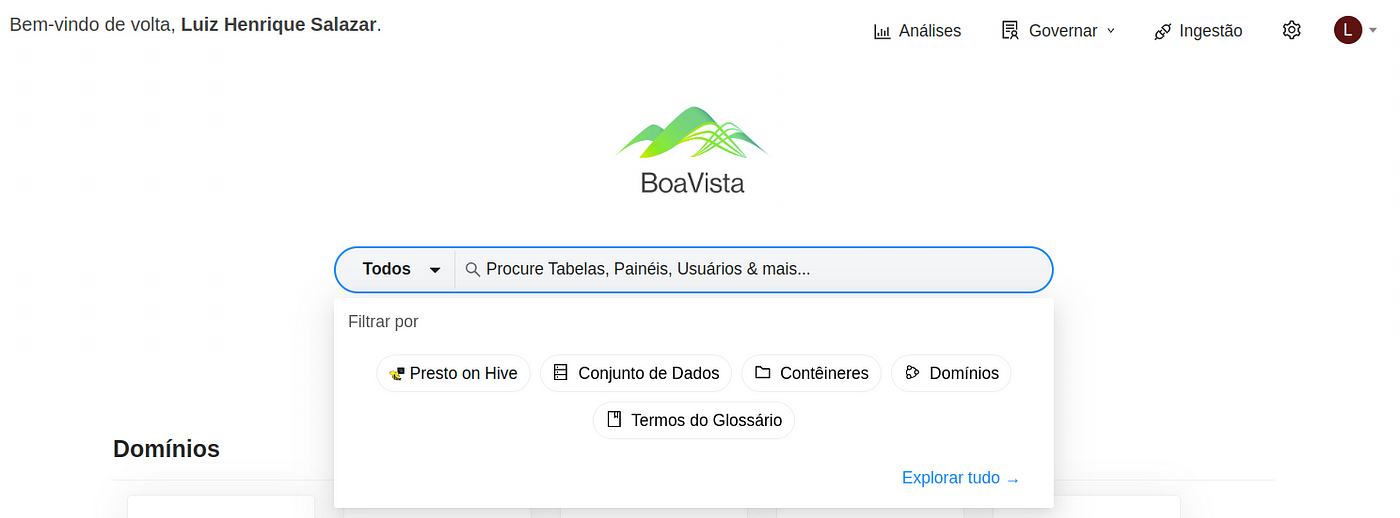Click the Presto on Hive bee icon
Screen dimensions: 1400x518
[x=397, y=373]
